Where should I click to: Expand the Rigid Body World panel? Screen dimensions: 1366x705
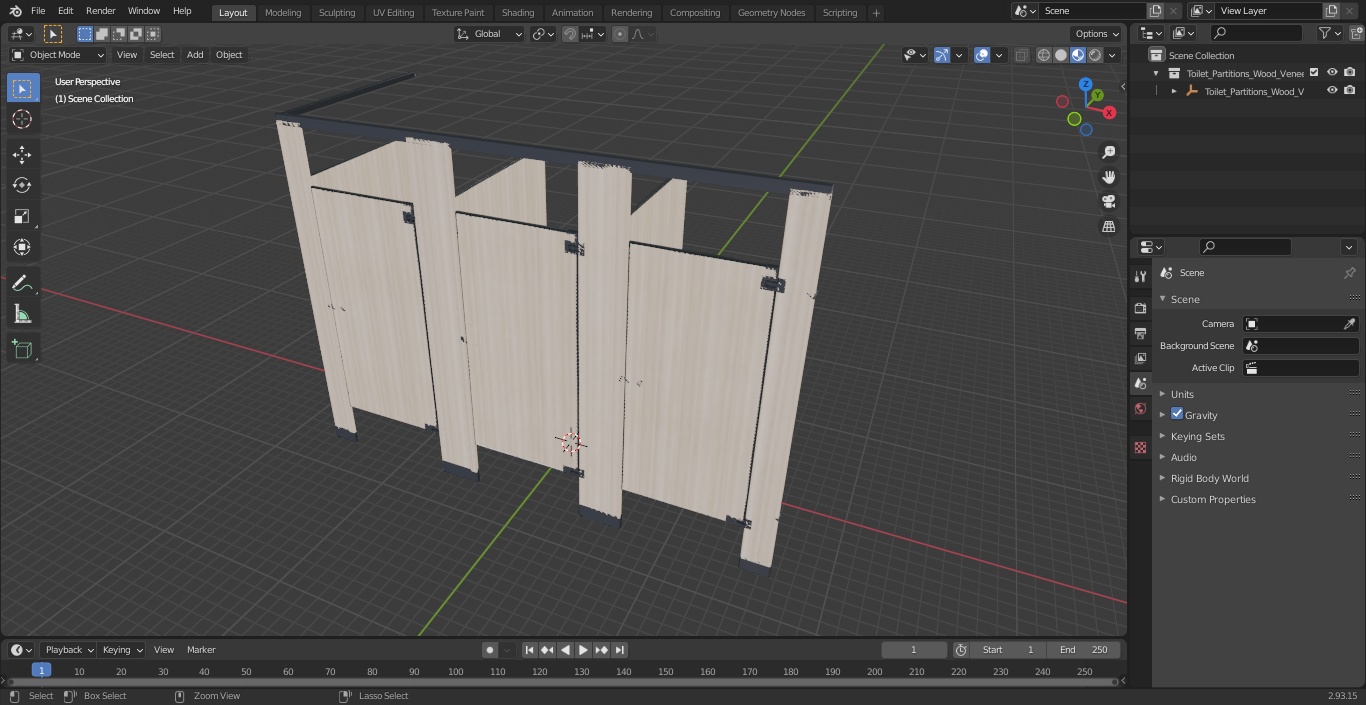click(x=1209, y=478)
